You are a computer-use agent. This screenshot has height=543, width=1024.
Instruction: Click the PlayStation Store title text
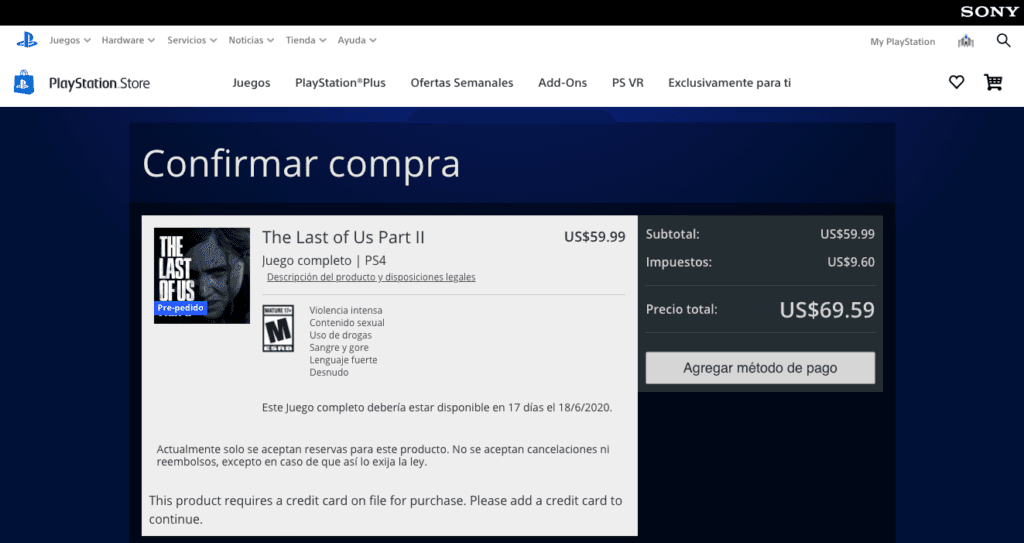click(99, 83)
